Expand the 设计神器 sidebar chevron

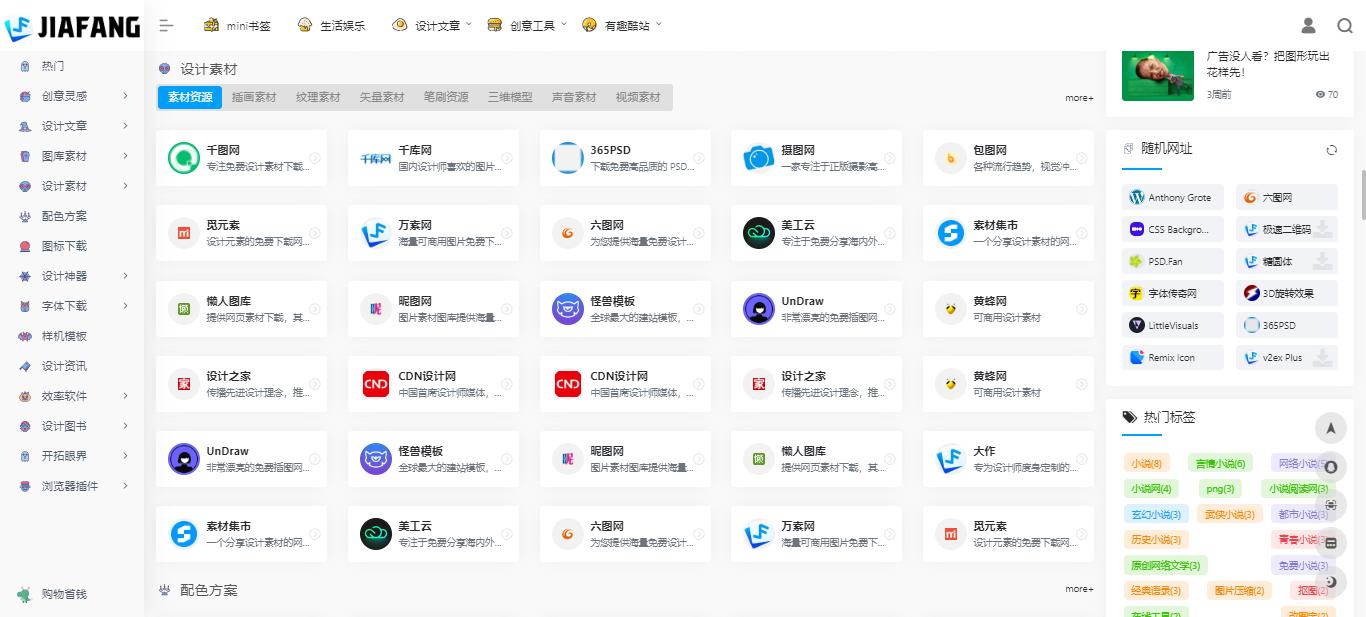click(x=125, y=276)
